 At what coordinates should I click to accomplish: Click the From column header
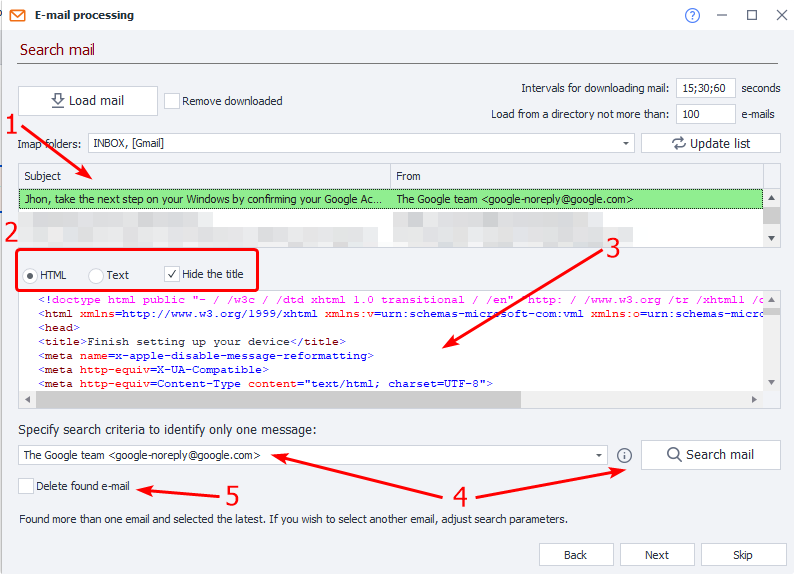pos(576,176)
